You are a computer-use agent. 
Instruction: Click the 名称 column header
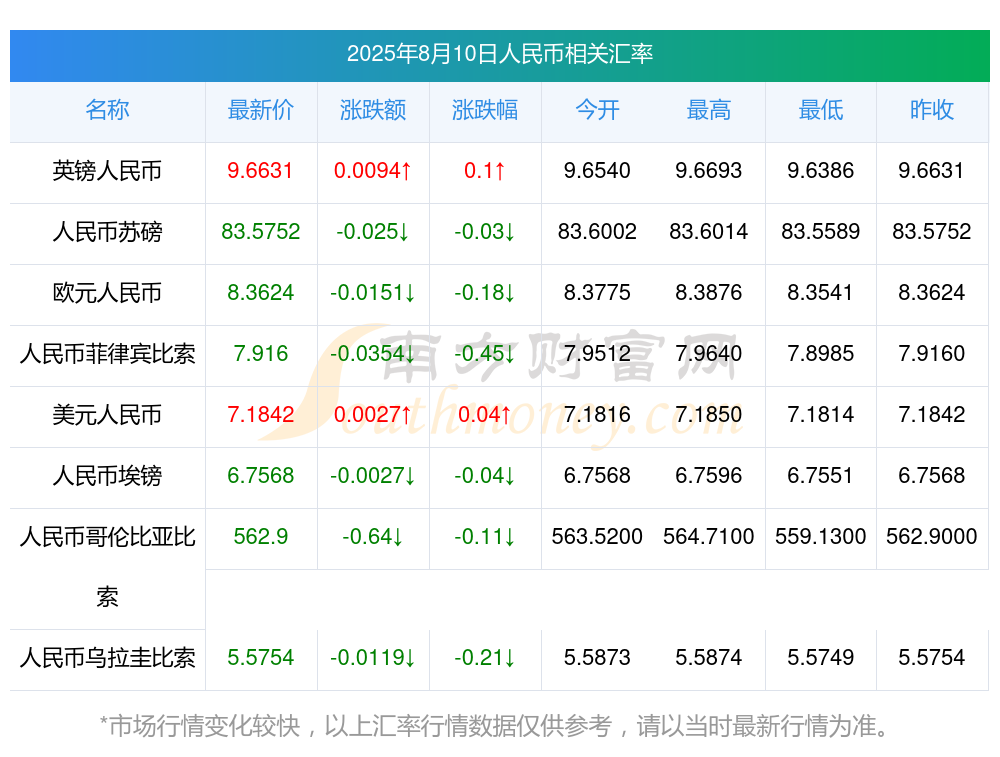pyautogui.click(x=107, y=110)
